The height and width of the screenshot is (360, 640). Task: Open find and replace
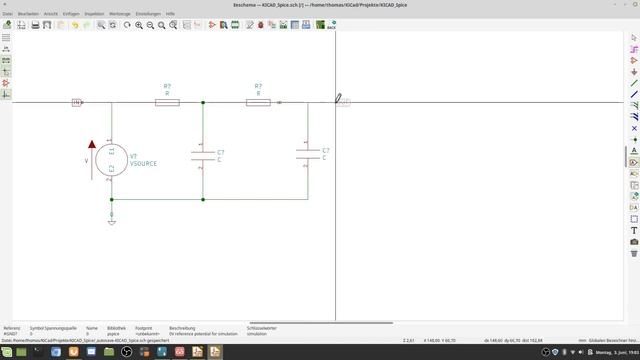coord(113,25)
